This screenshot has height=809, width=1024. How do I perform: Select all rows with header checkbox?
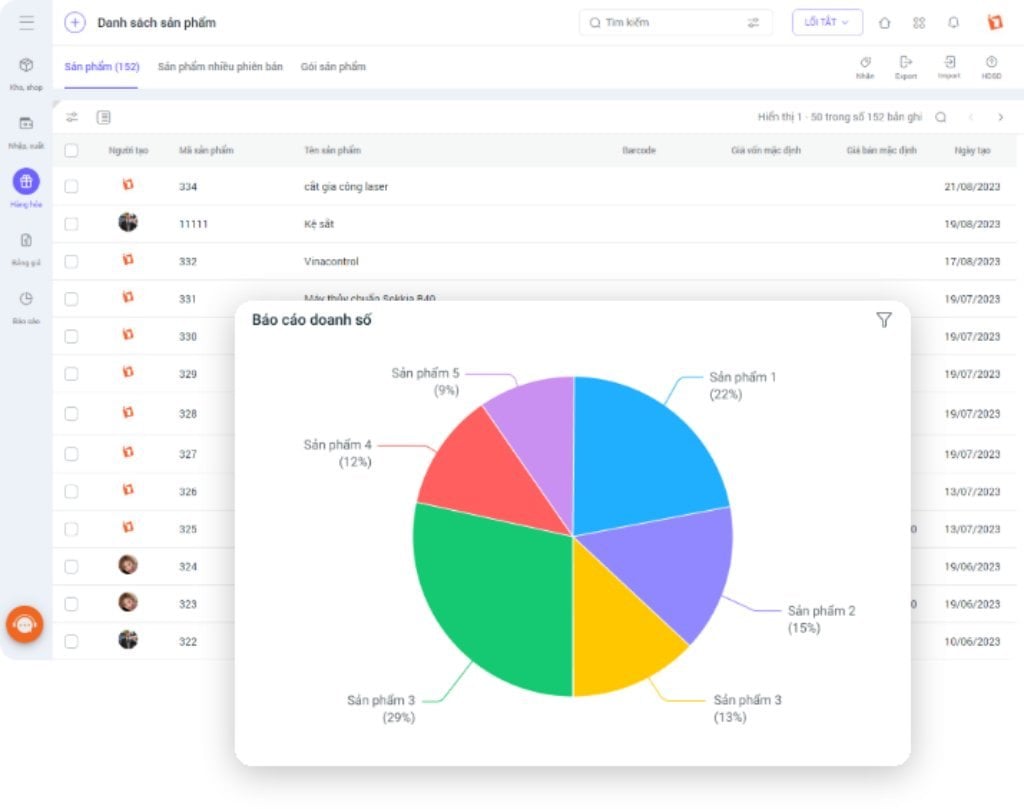(x=71, y=150)
